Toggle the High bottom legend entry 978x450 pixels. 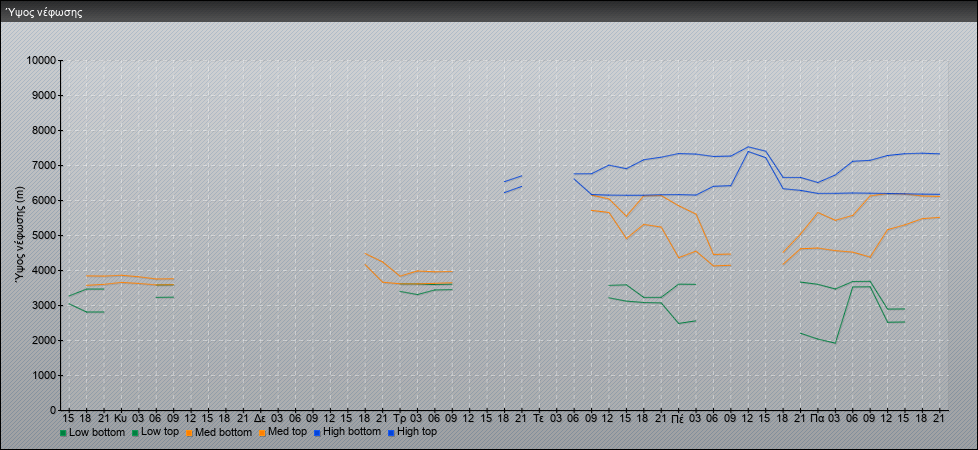point(347,432)
